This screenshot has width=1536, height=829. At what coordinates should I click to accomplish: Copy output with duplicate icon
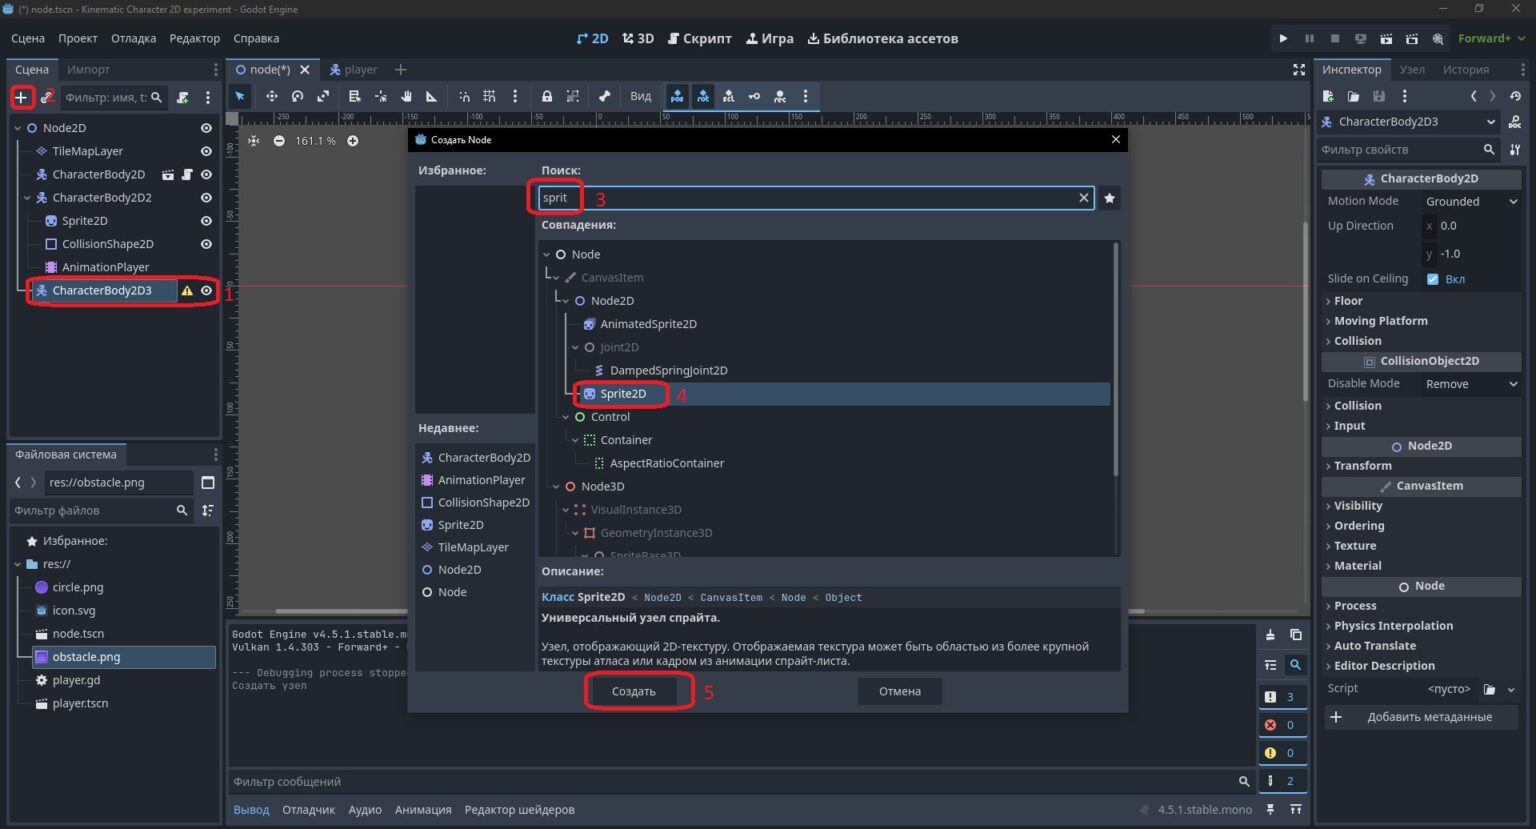tap(1295, 634)
